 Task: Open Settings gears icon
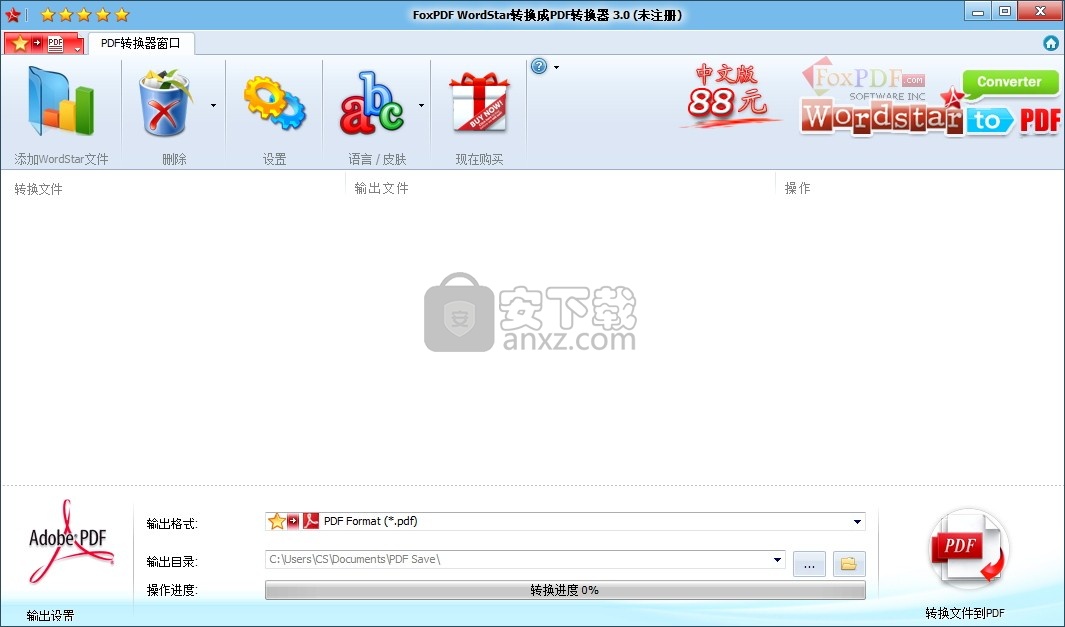(274, 103)
